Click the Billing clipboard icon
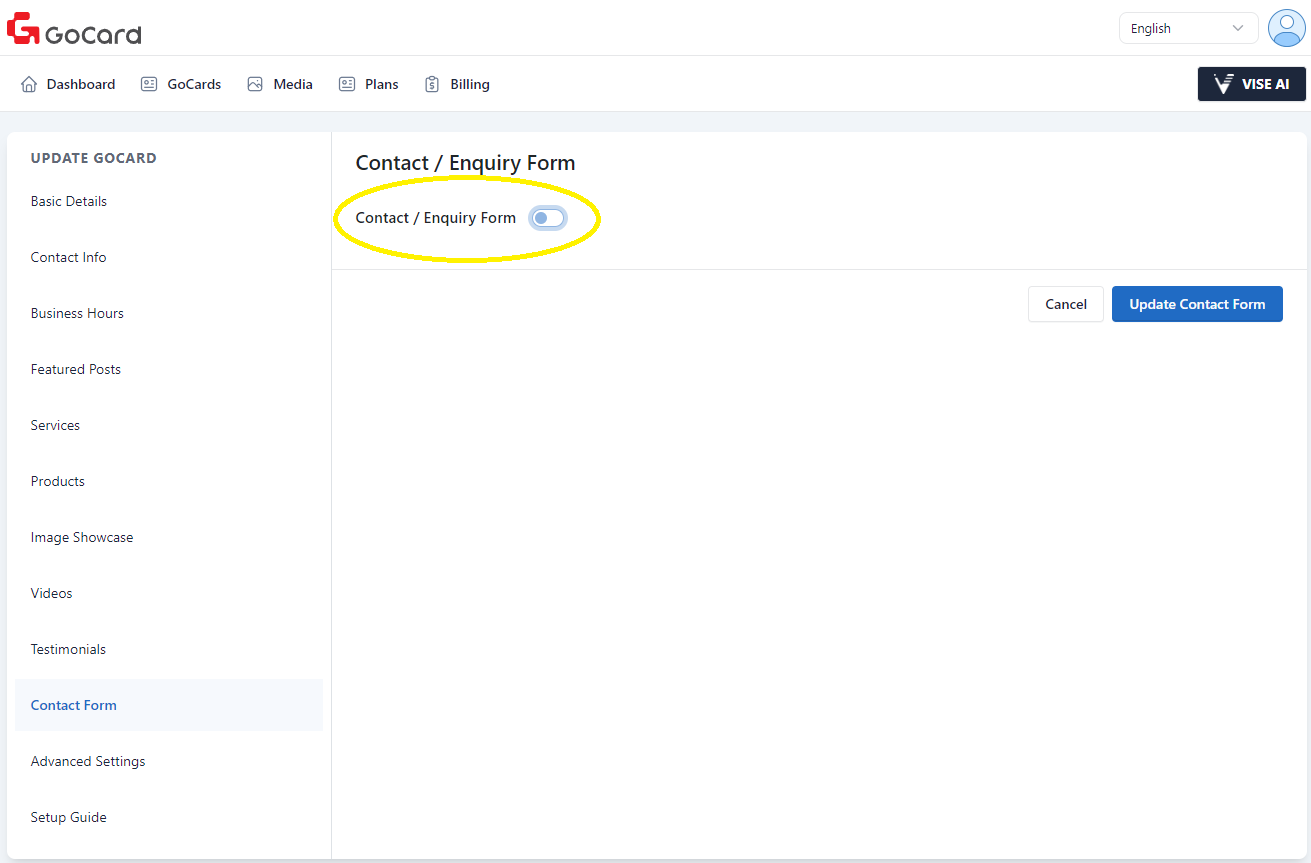Screen dimensions: 1311x863 (432, 84)
